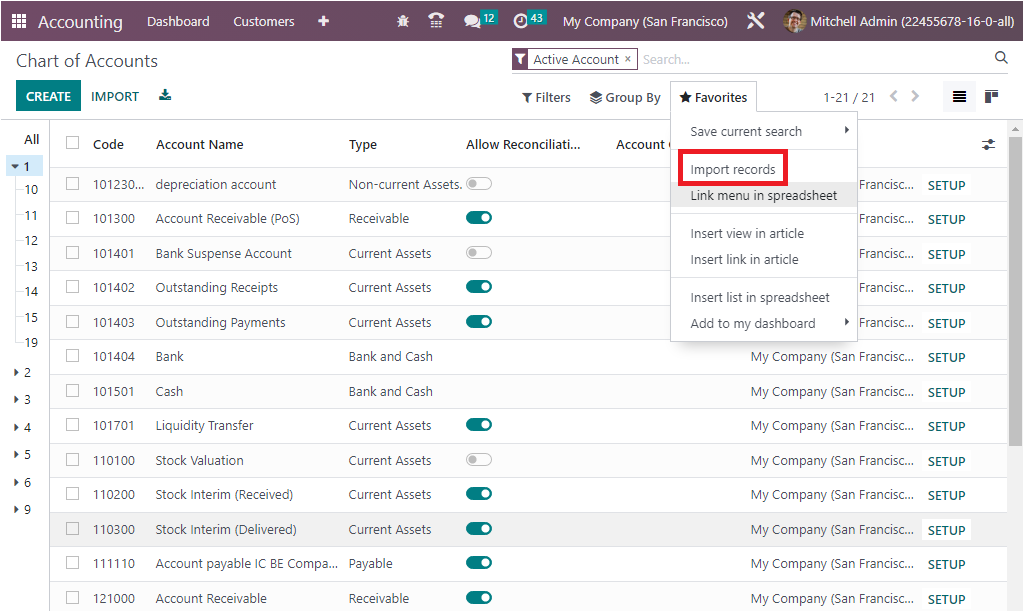Open activities clock with 43 items
1024x612 pixels.
tap(529, 20)
